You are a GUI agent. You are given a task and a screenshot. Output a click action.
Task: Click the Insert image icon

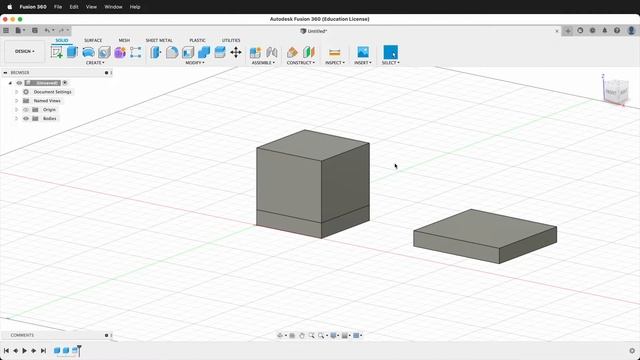coord(363,52)
